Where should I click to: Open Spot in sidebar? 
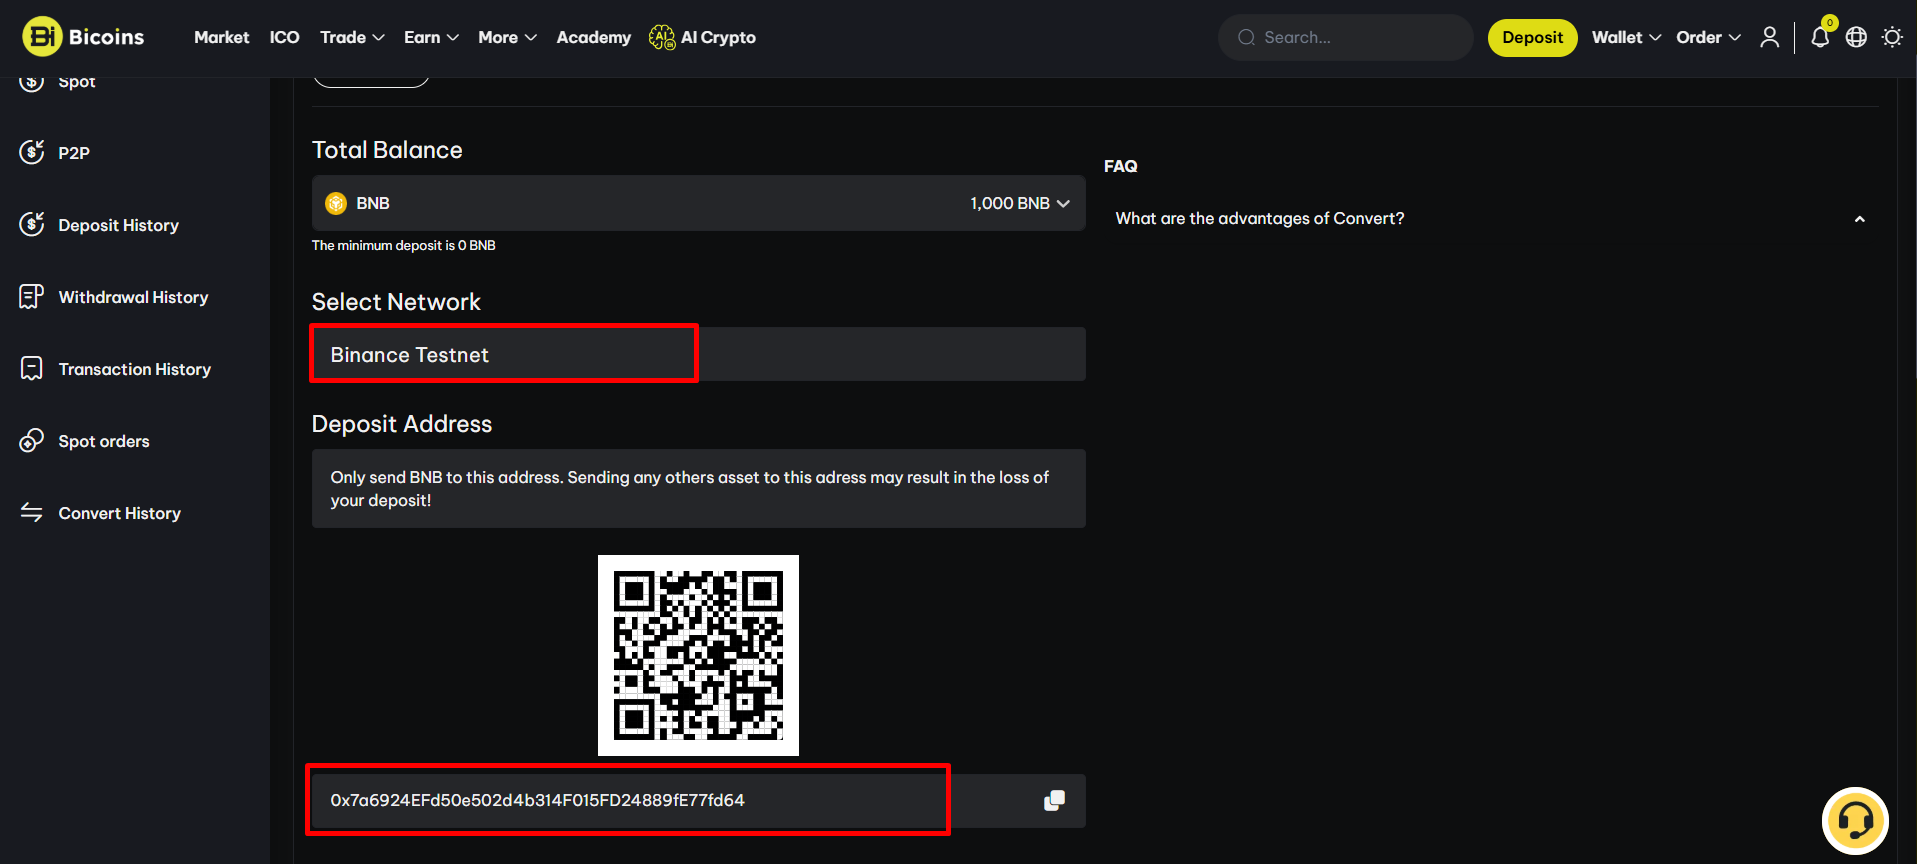[x=76, y=82]
